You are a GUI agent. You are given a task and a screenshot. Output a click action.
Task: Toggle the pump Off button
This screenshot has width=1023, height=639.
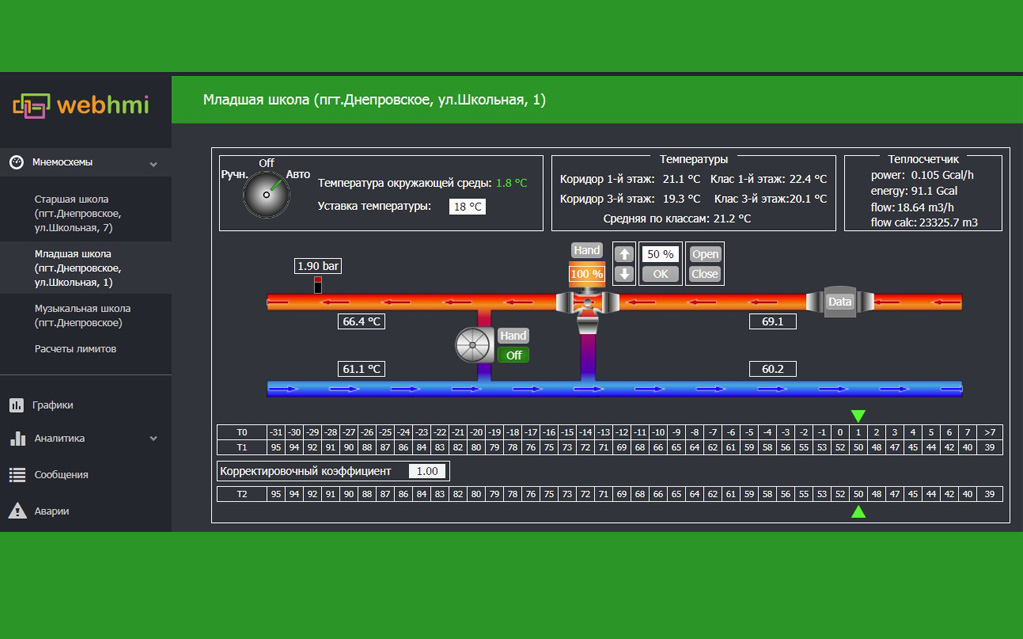click(513, 355)
